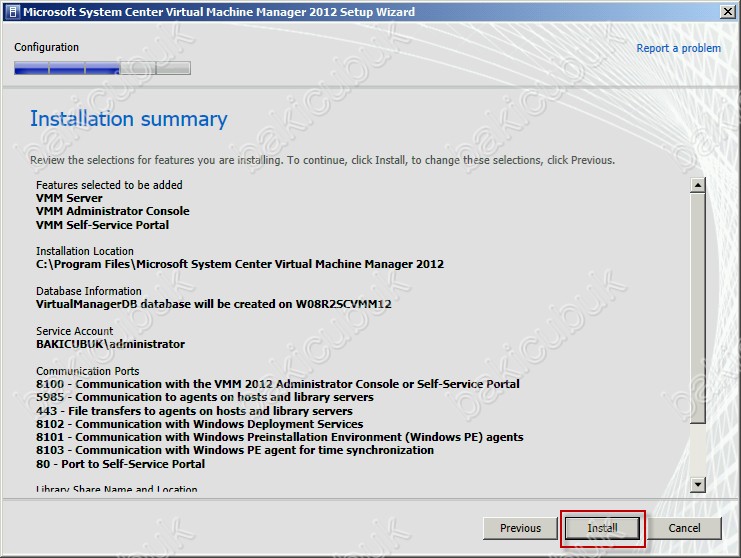Open the Report a problem link
Viewport: 741px width, 558px height.
click(x=678, y=48)
